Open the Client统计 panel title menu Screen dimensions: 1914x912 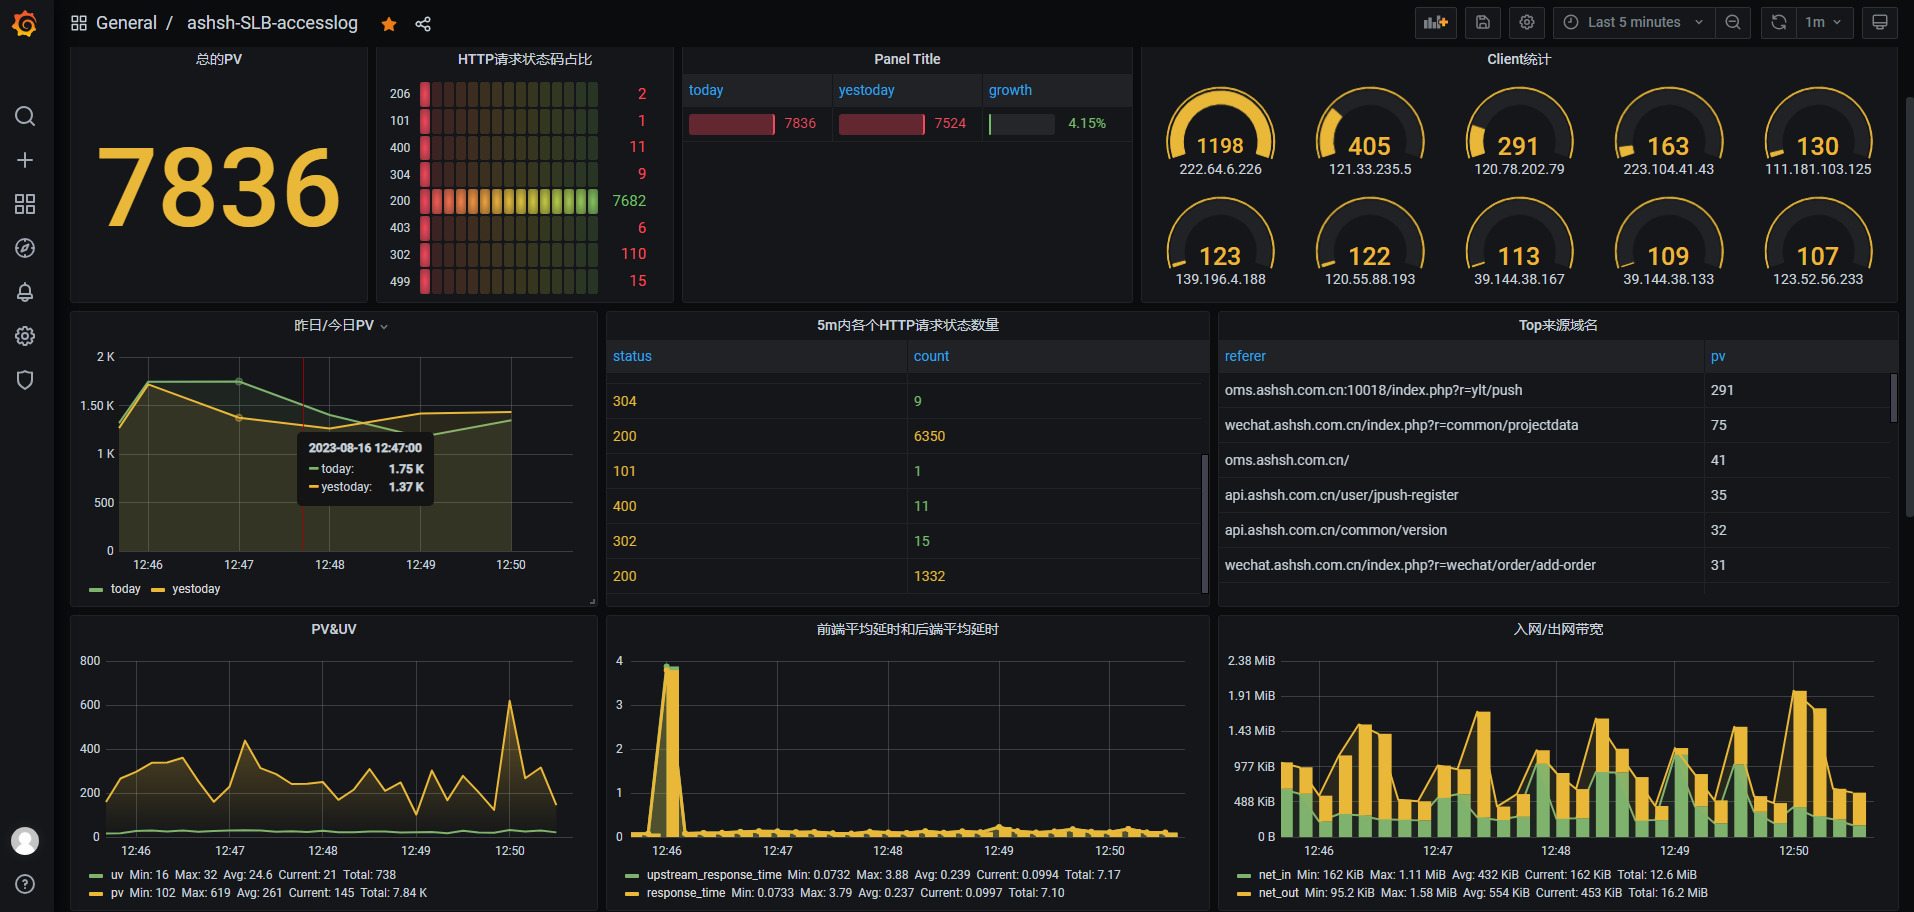coord(1519,59)
